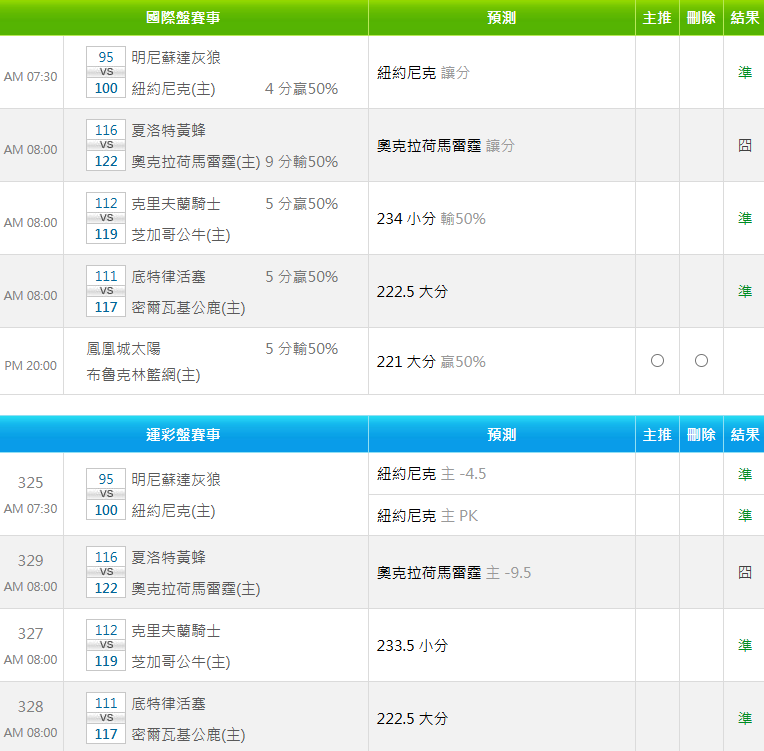This screenshot has width=764, height=751.
Task: Click 刪除 column header in 運彩盤 table
Action: pyautogui.click(x=701, y=435)
